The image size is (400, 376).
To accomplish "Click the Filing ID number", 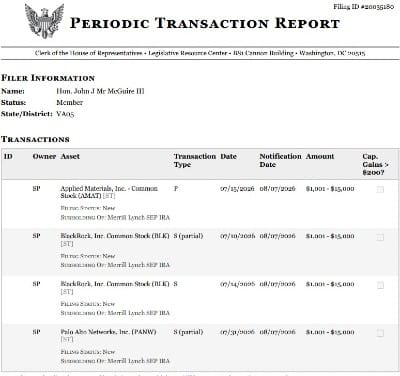I will [x=364, y=7].
